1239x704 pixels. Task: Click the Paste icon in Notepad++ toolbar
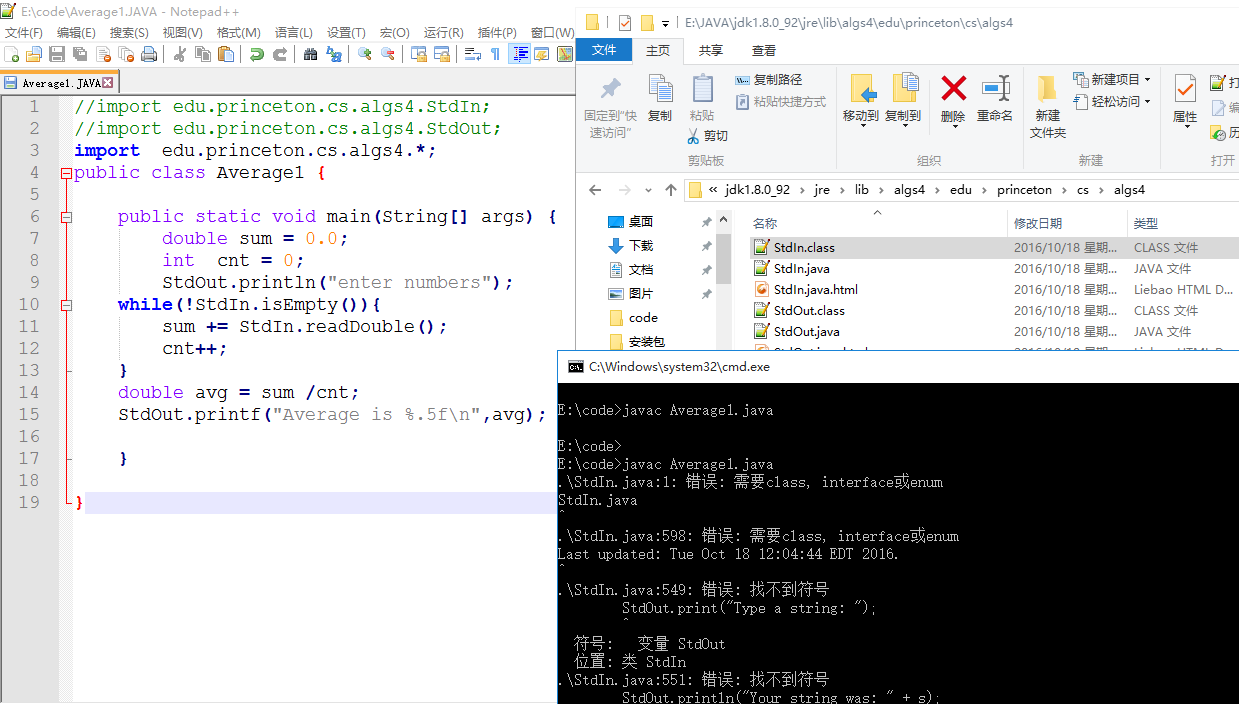point(226,54)
